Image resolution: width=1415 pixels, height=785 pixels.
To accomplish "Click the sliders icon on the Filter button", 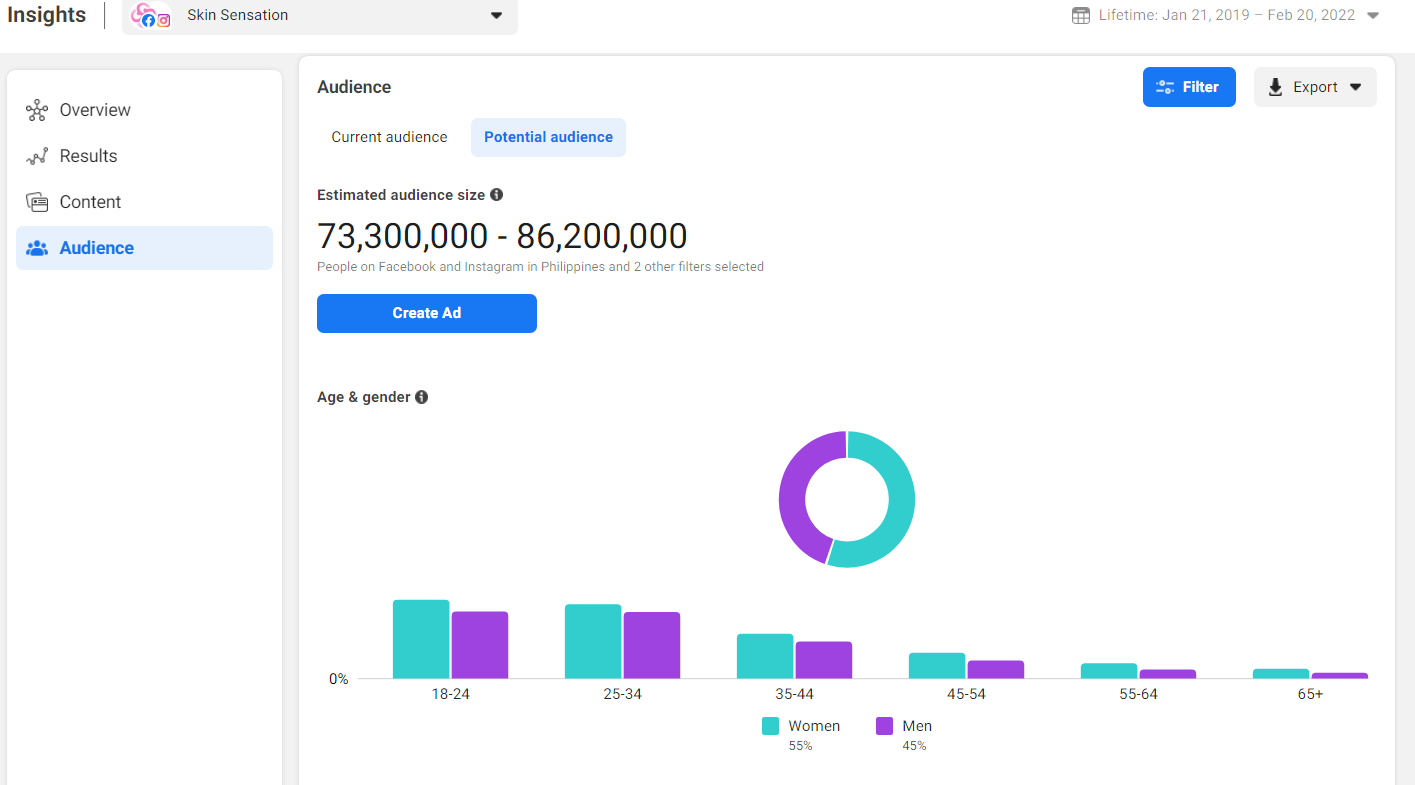I will click(1165, 87).
